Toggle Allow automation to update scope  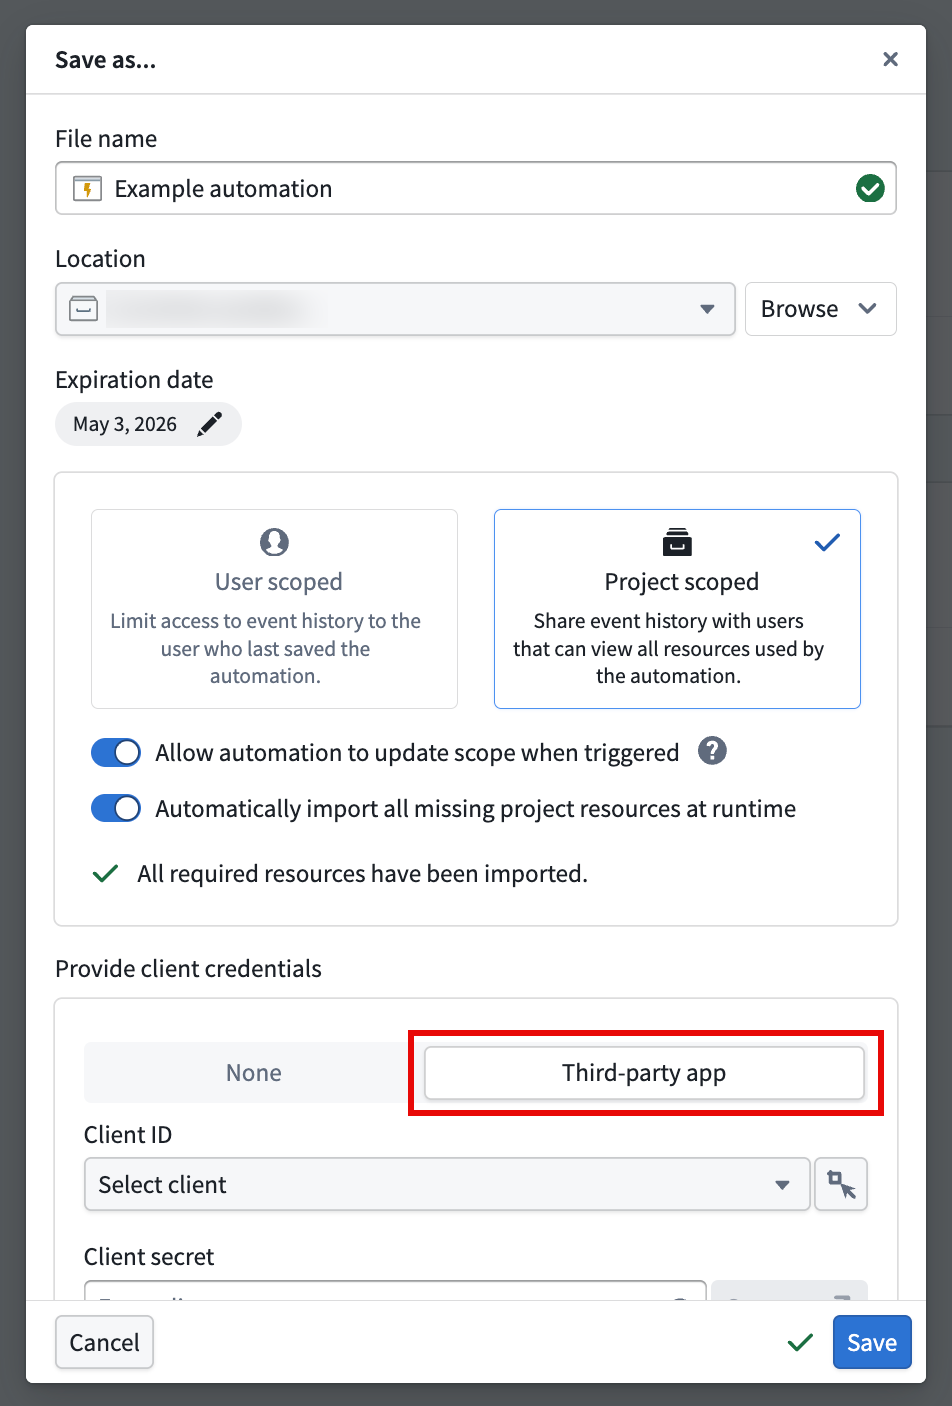pos(116,753)
